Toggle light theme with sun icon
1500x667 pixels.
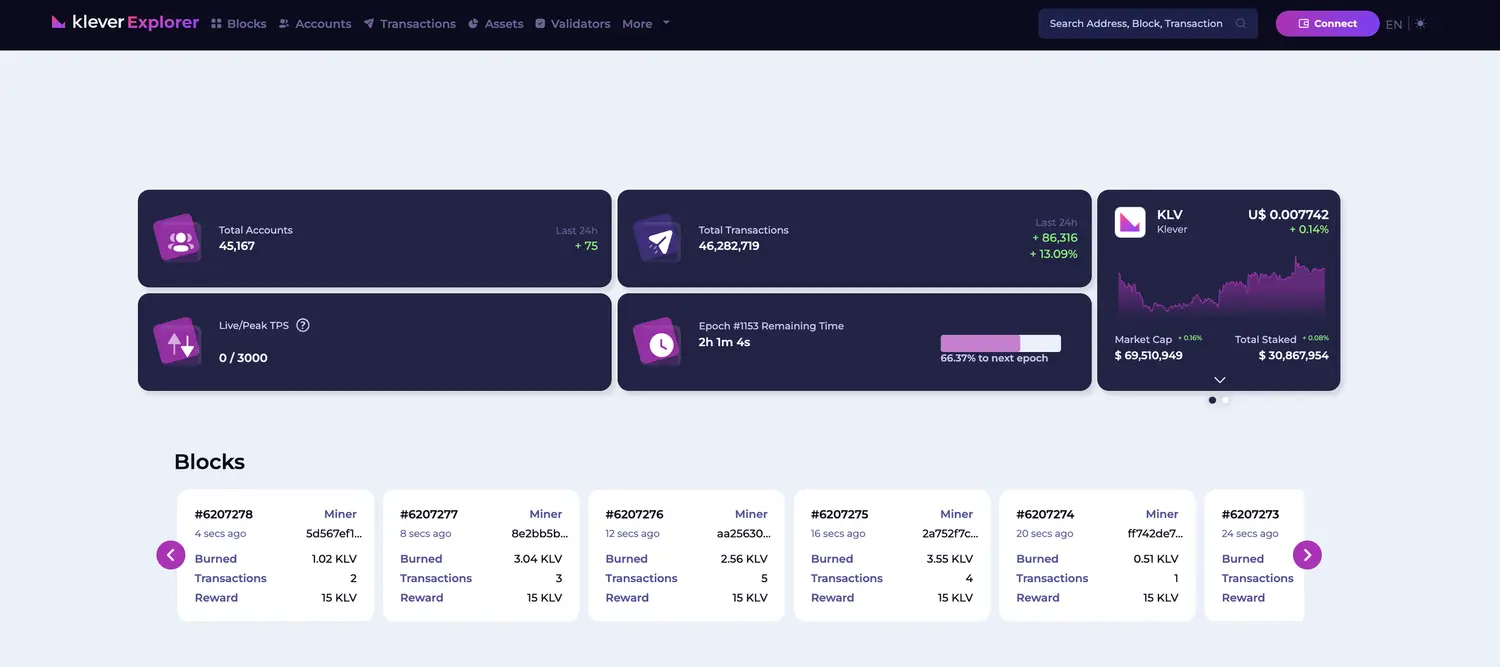coord(1421,23)
